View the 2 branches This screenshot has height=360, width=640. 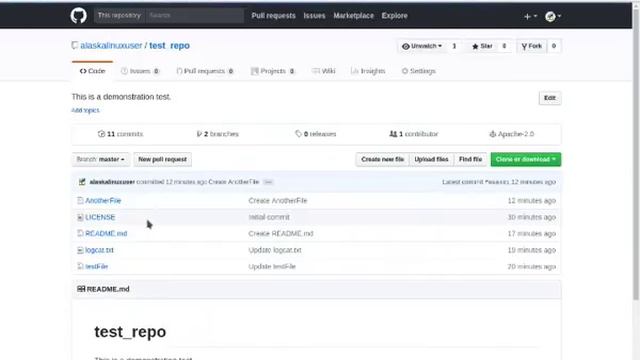(x=218, y=134)
